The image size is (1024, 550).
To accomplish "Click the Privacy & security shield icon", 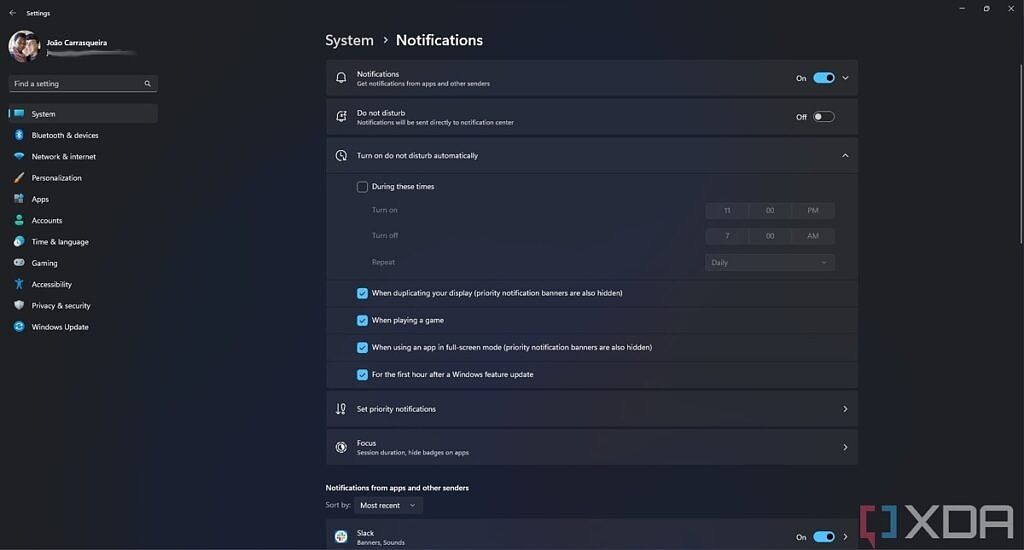I will click(19, 305).
